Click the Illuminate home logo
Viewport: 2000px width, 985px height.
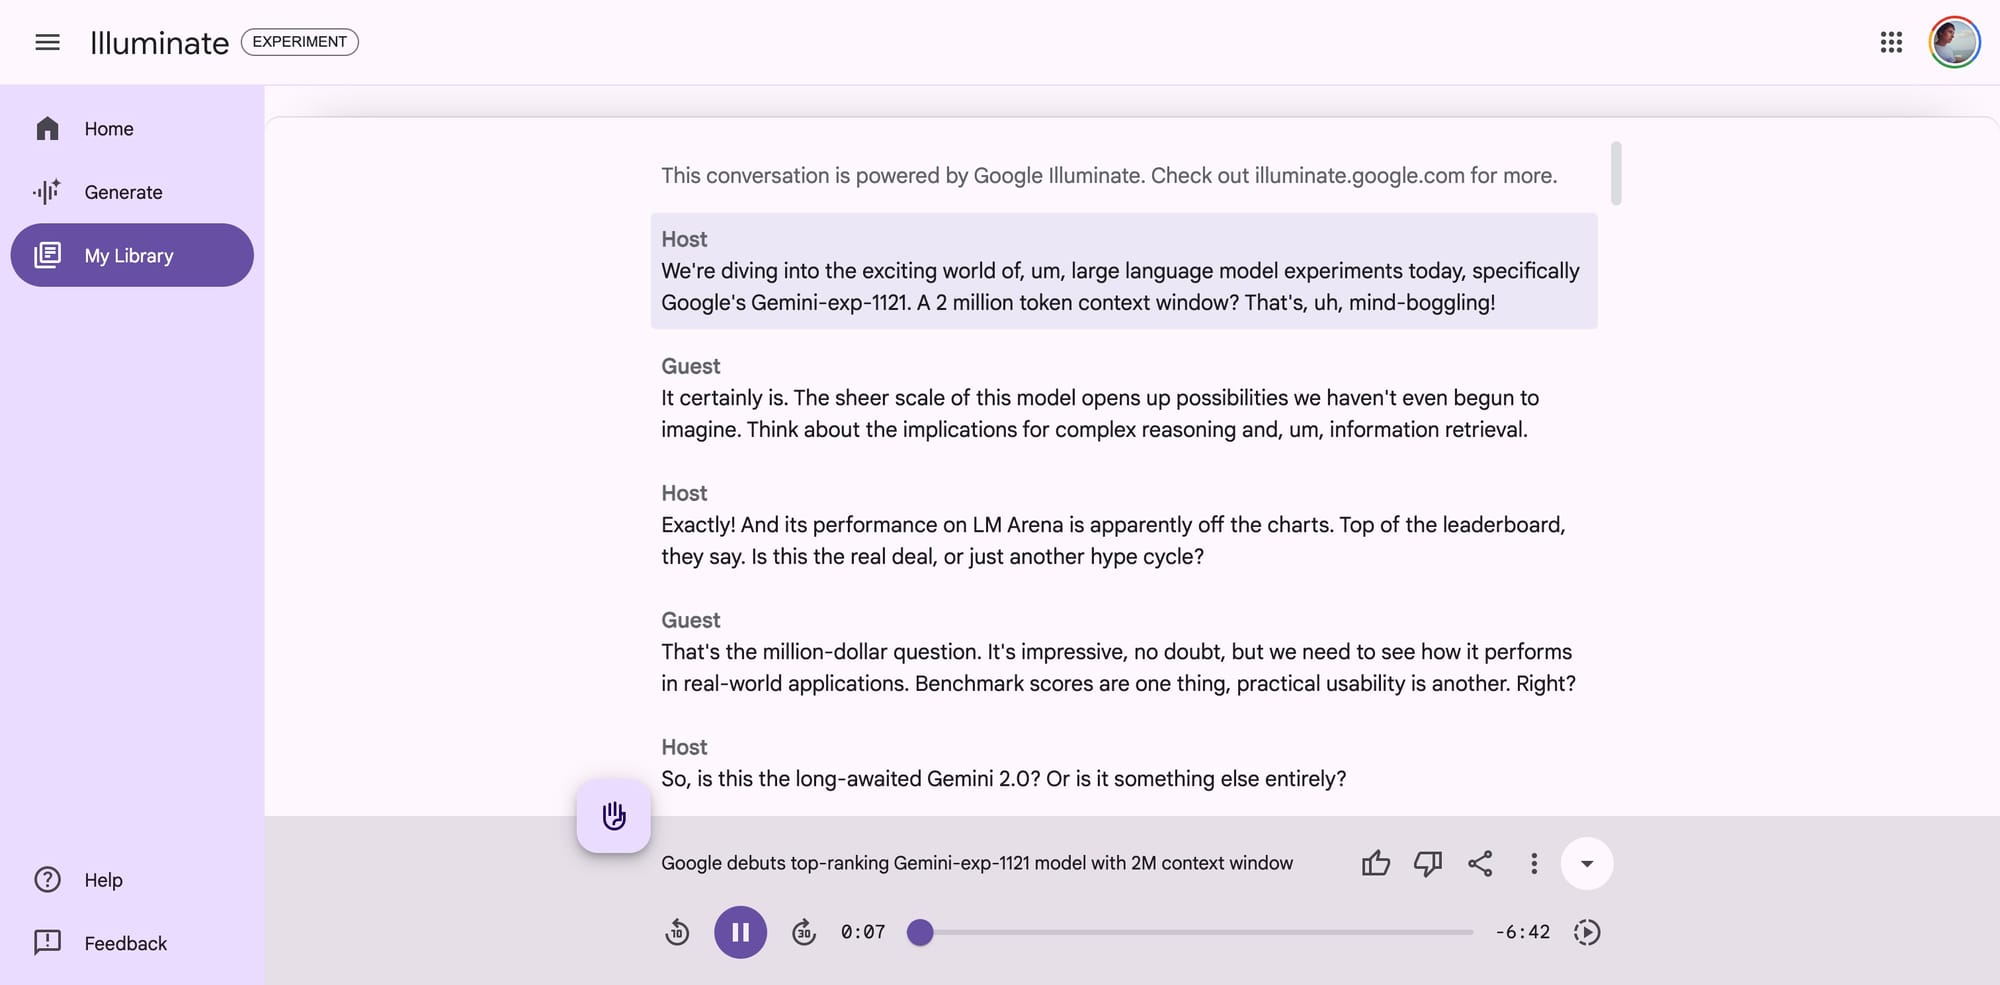pyautogui.click(x=159, y=42)
